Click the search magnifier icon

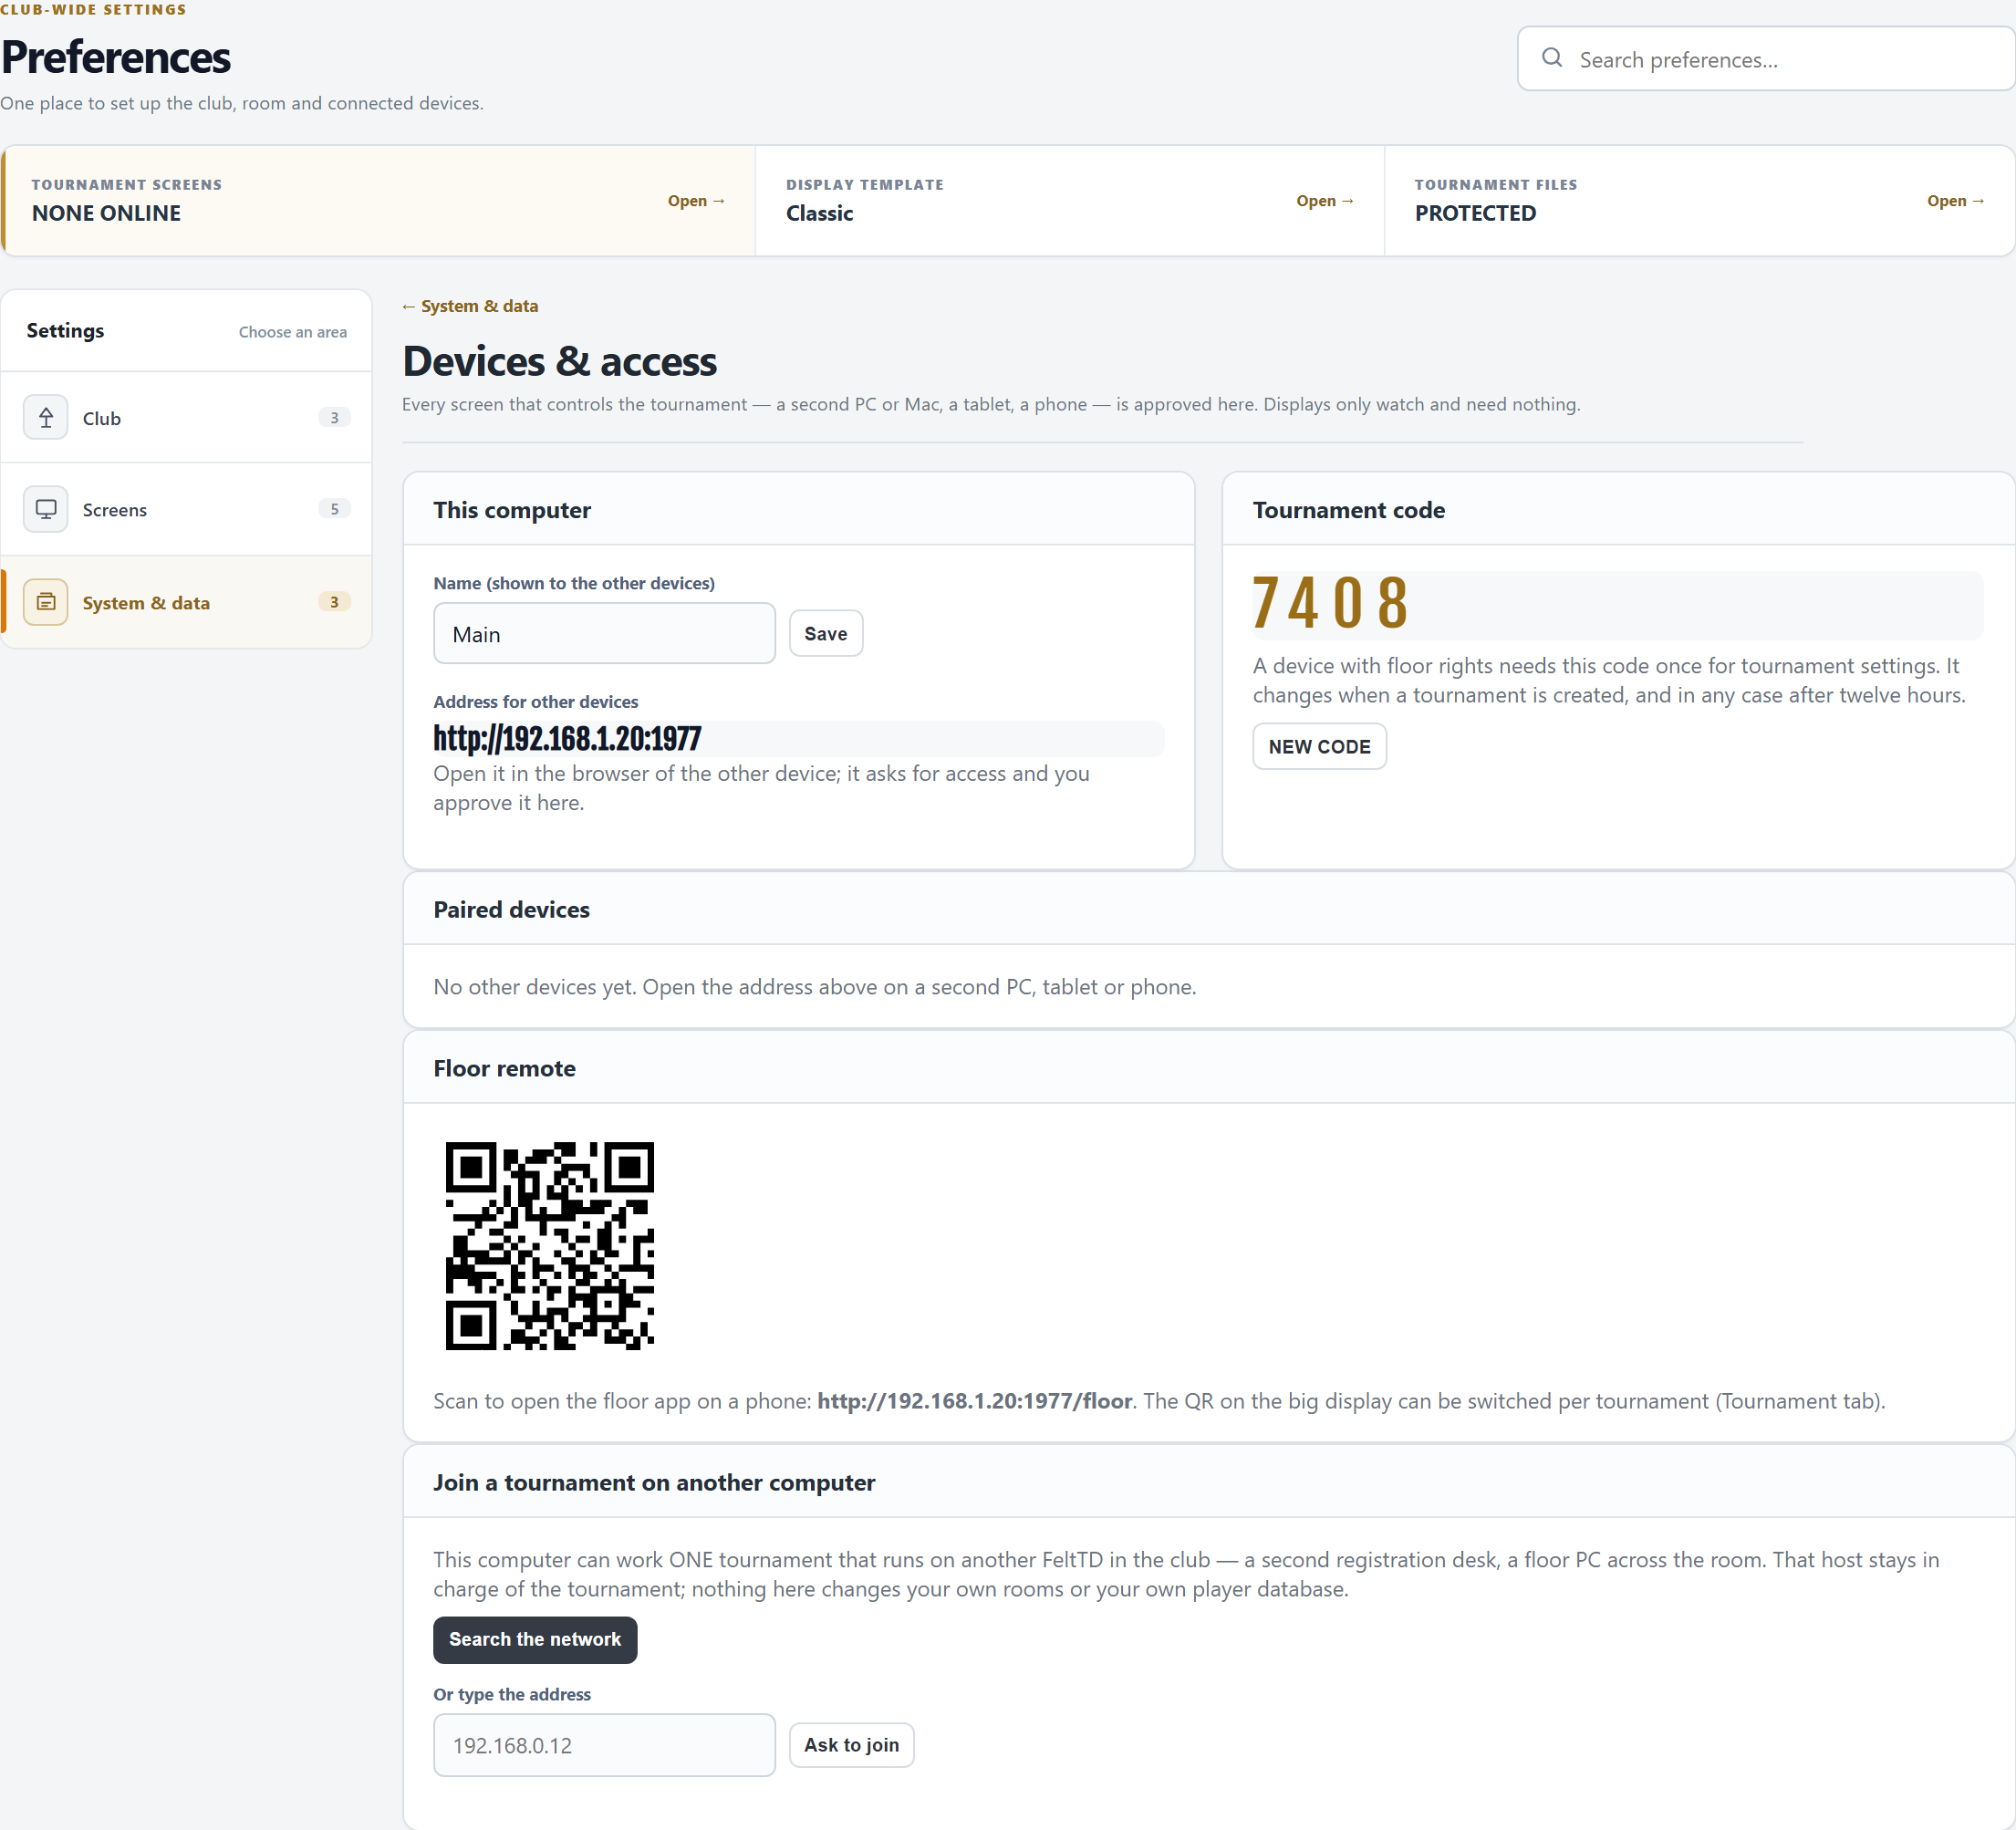coord(1551,58)
